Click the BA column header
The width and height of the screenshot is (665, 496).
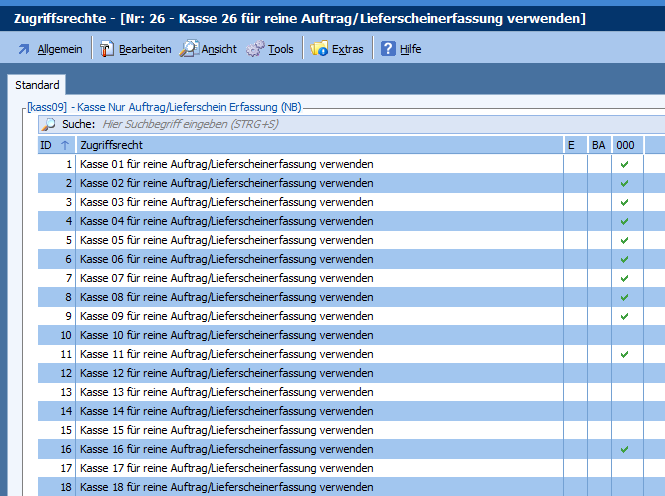[598, 146]
